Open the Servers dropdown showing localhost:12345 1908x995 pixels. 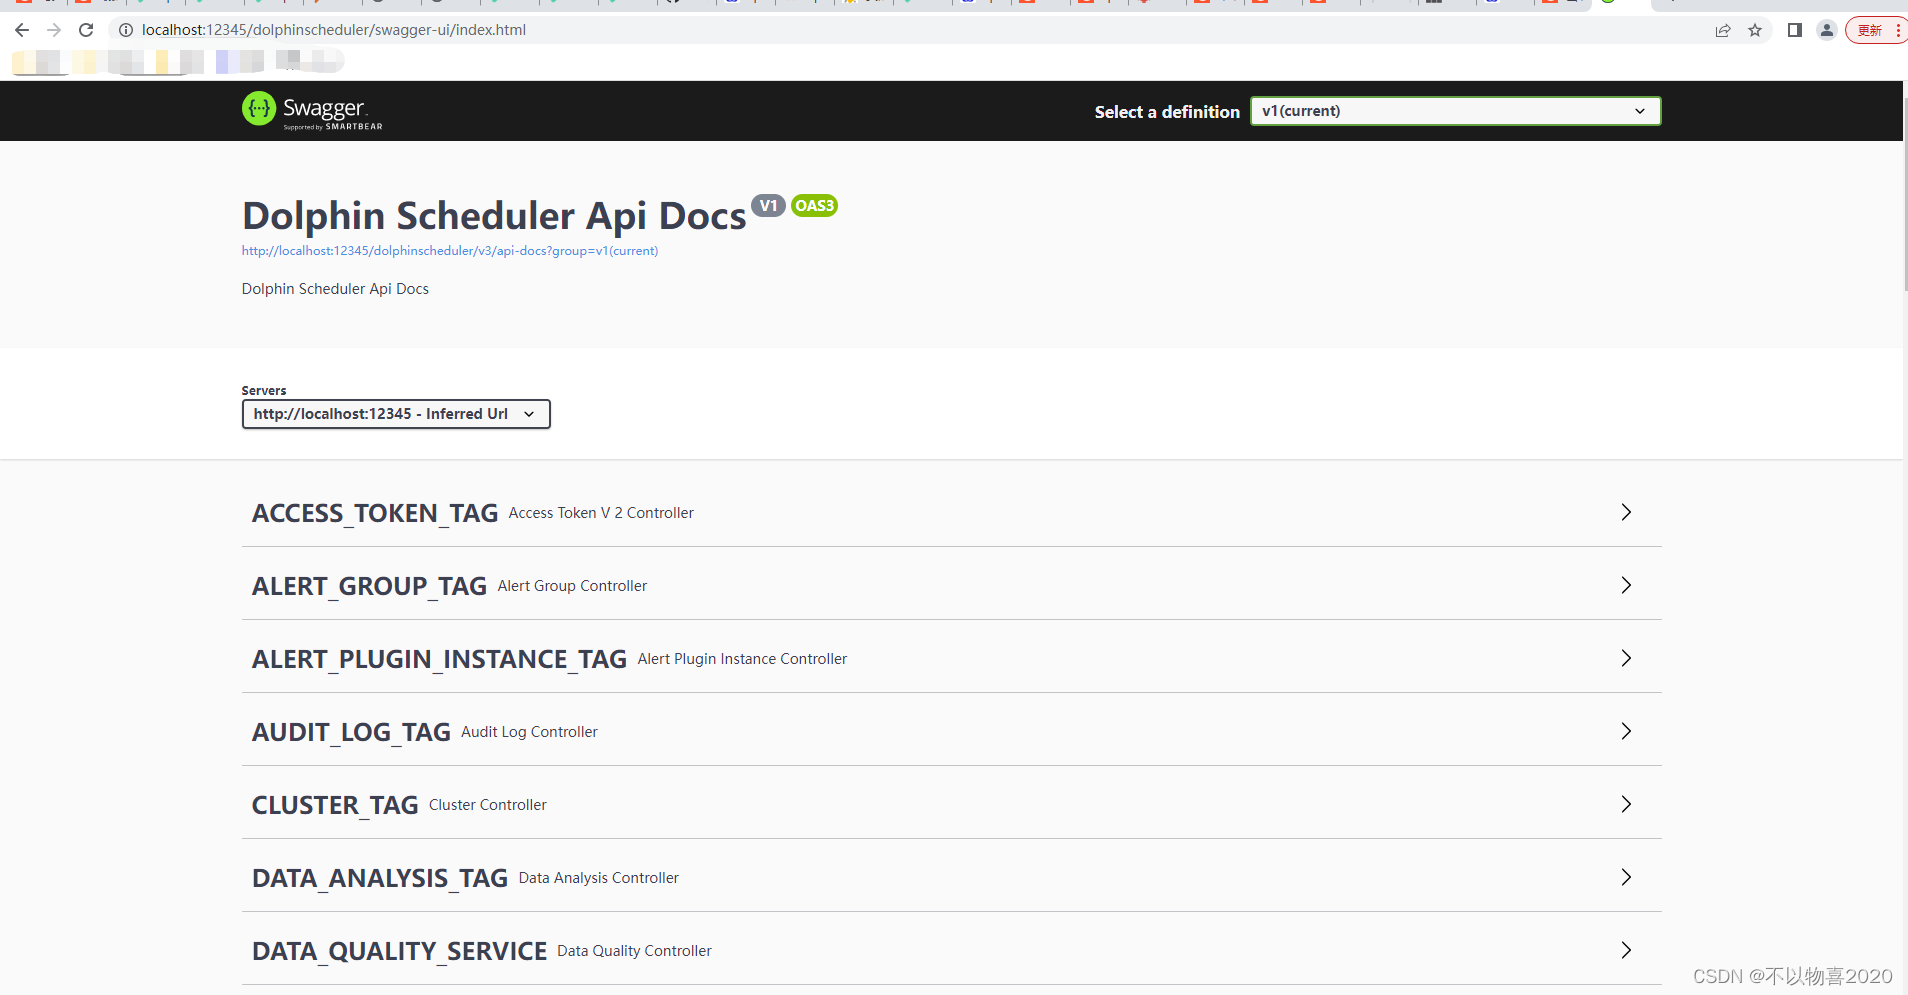click(x=396, y=414)
